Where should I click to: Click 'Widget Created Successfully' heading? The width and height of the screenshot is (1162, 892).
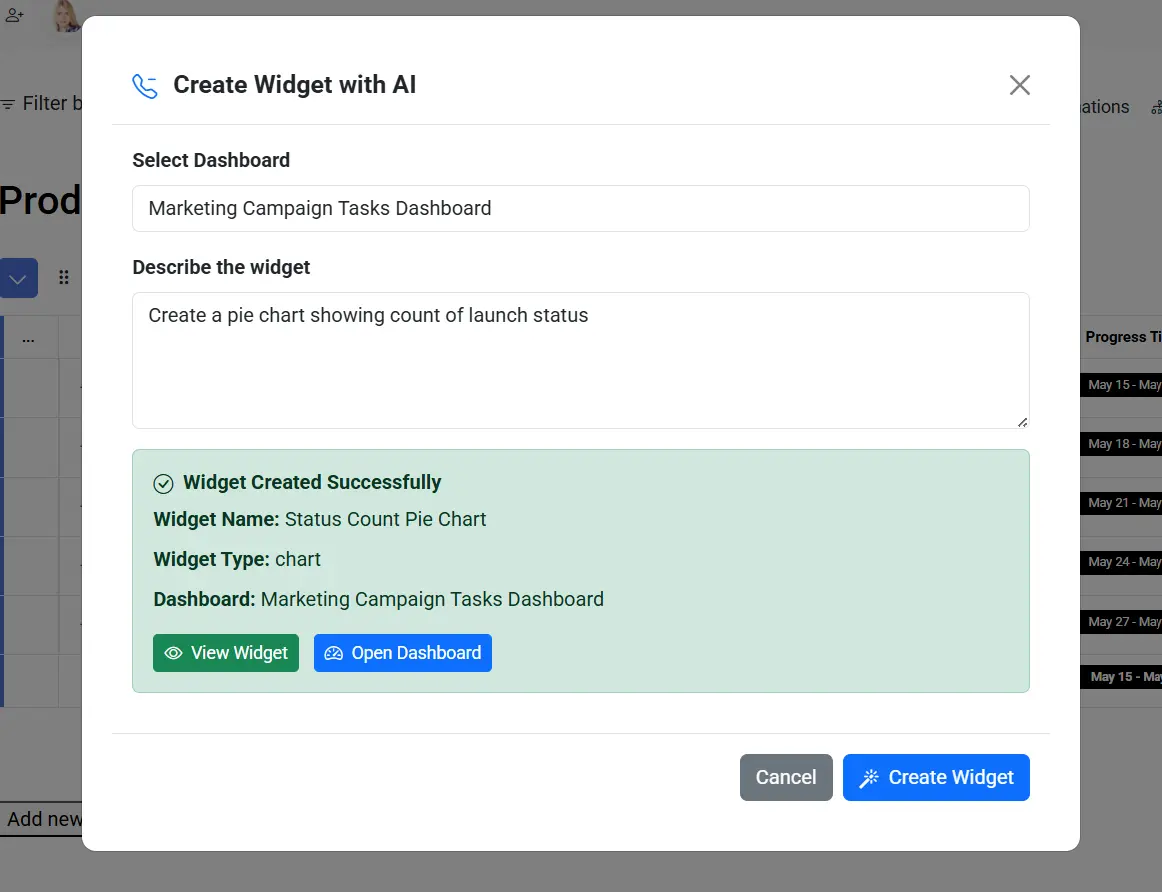click(x=312, y=482)
